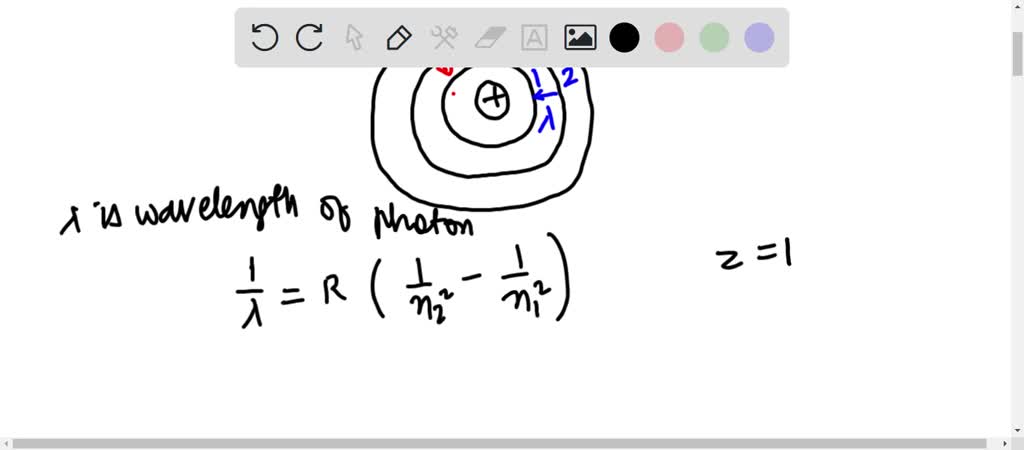
Task: Select the pointer selection tool
Action: point(354,38)
